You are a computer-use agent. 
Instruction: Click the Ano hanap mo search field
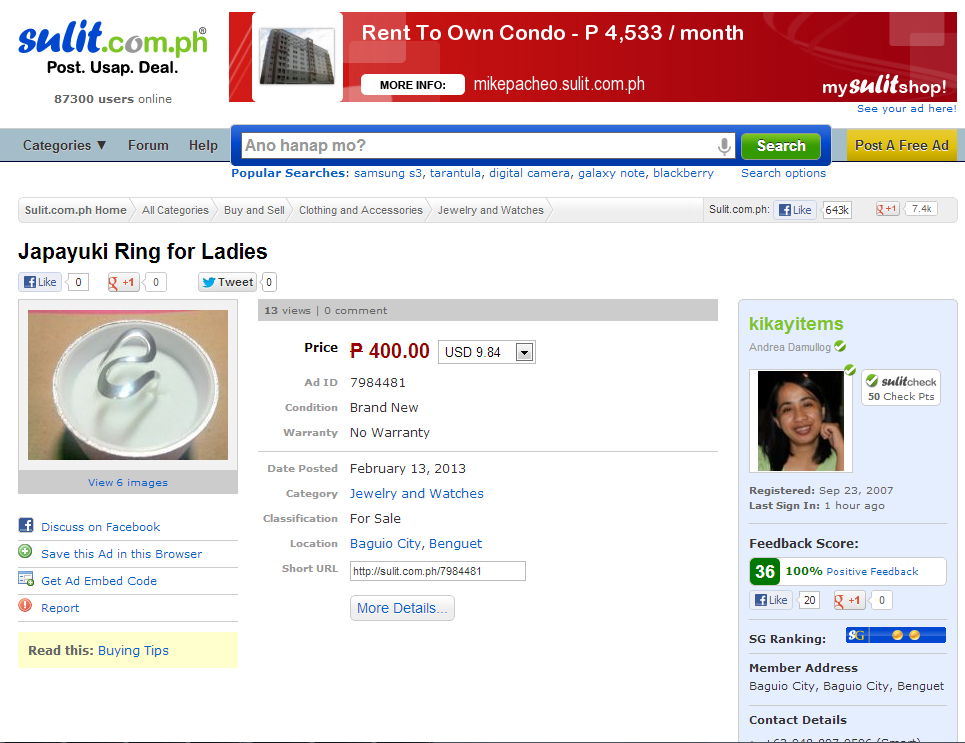479,146
